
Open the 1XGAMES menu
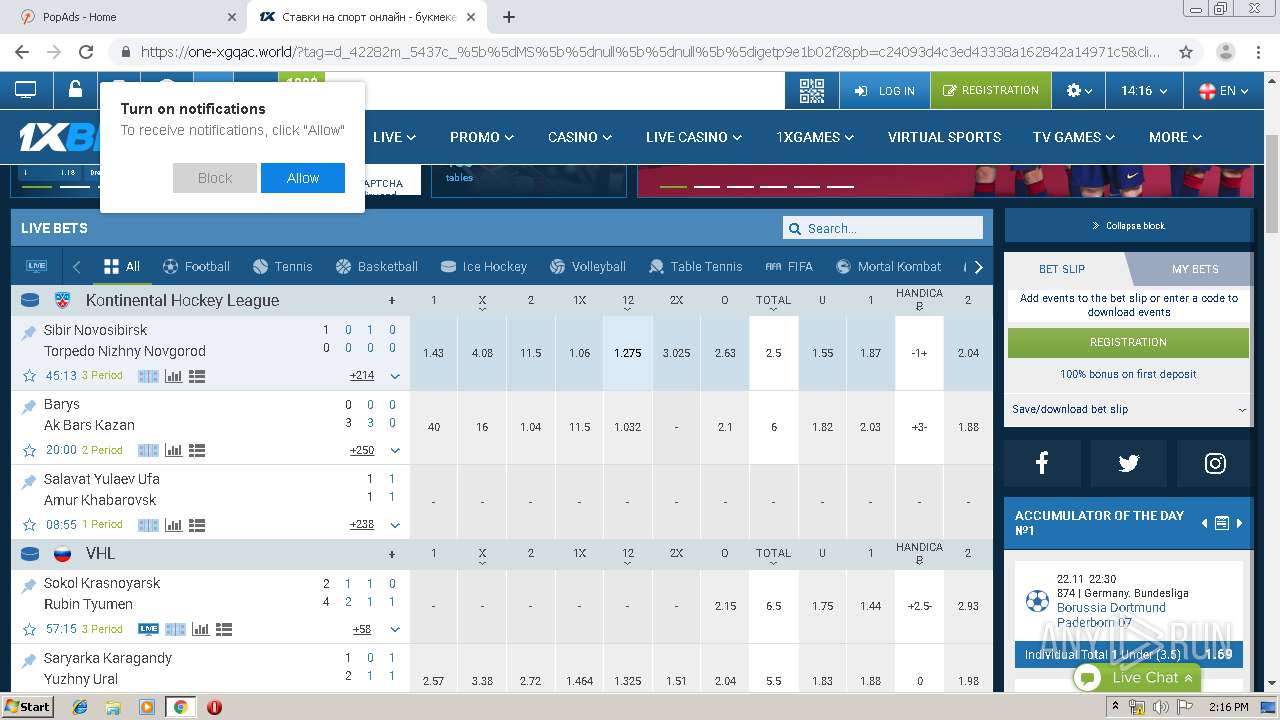[x=815, y=137]
